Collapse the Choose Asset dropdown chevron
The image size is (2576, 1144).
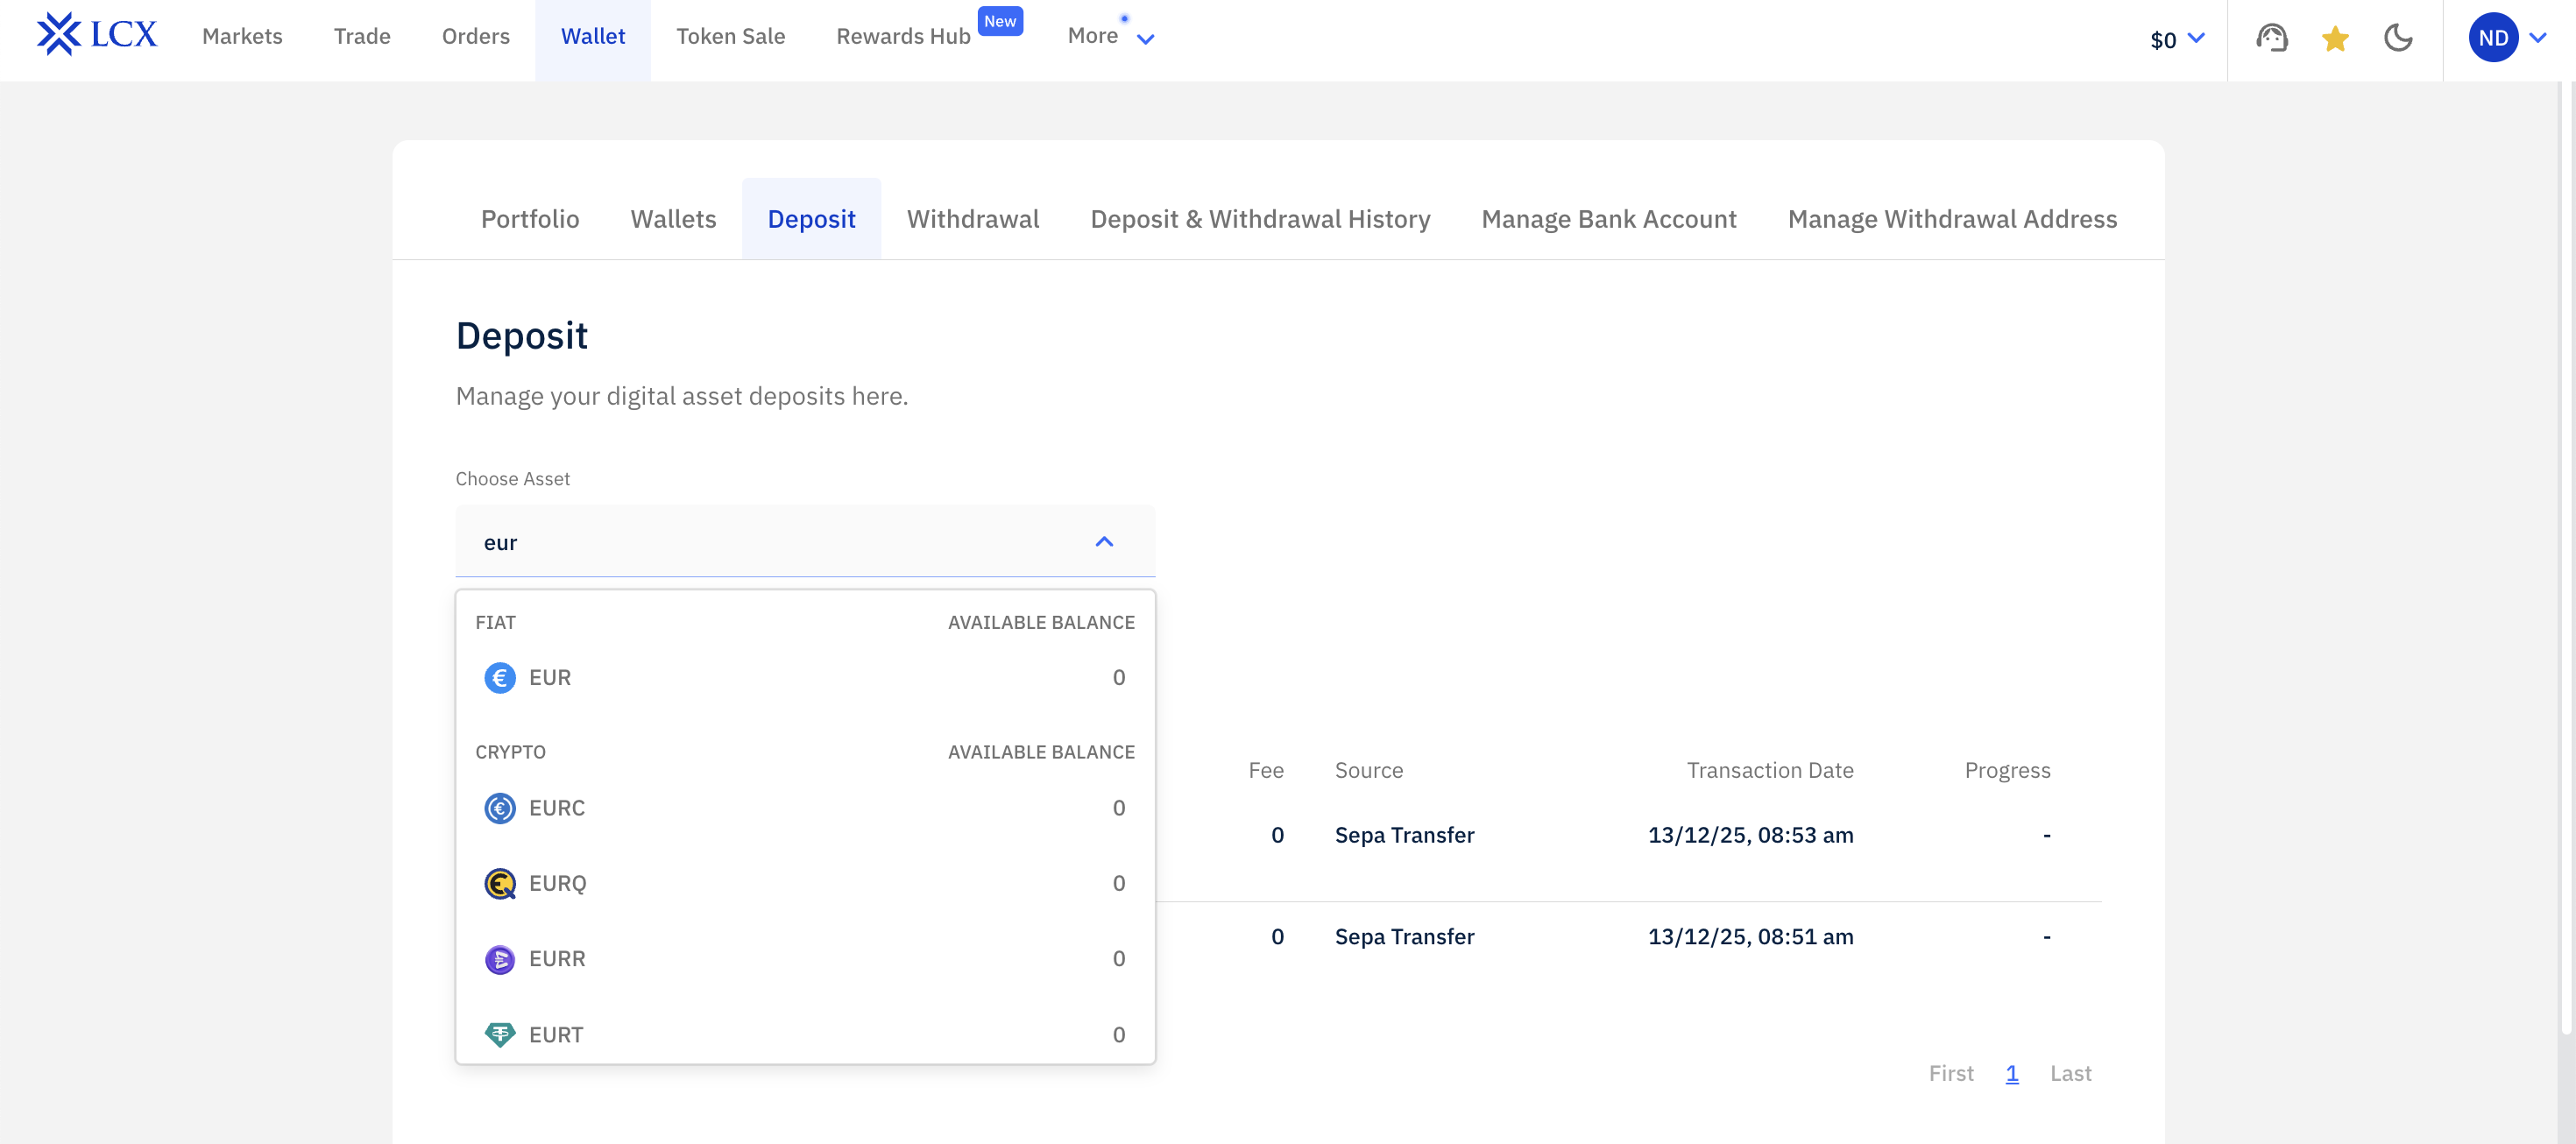[x=1103, y=542]
